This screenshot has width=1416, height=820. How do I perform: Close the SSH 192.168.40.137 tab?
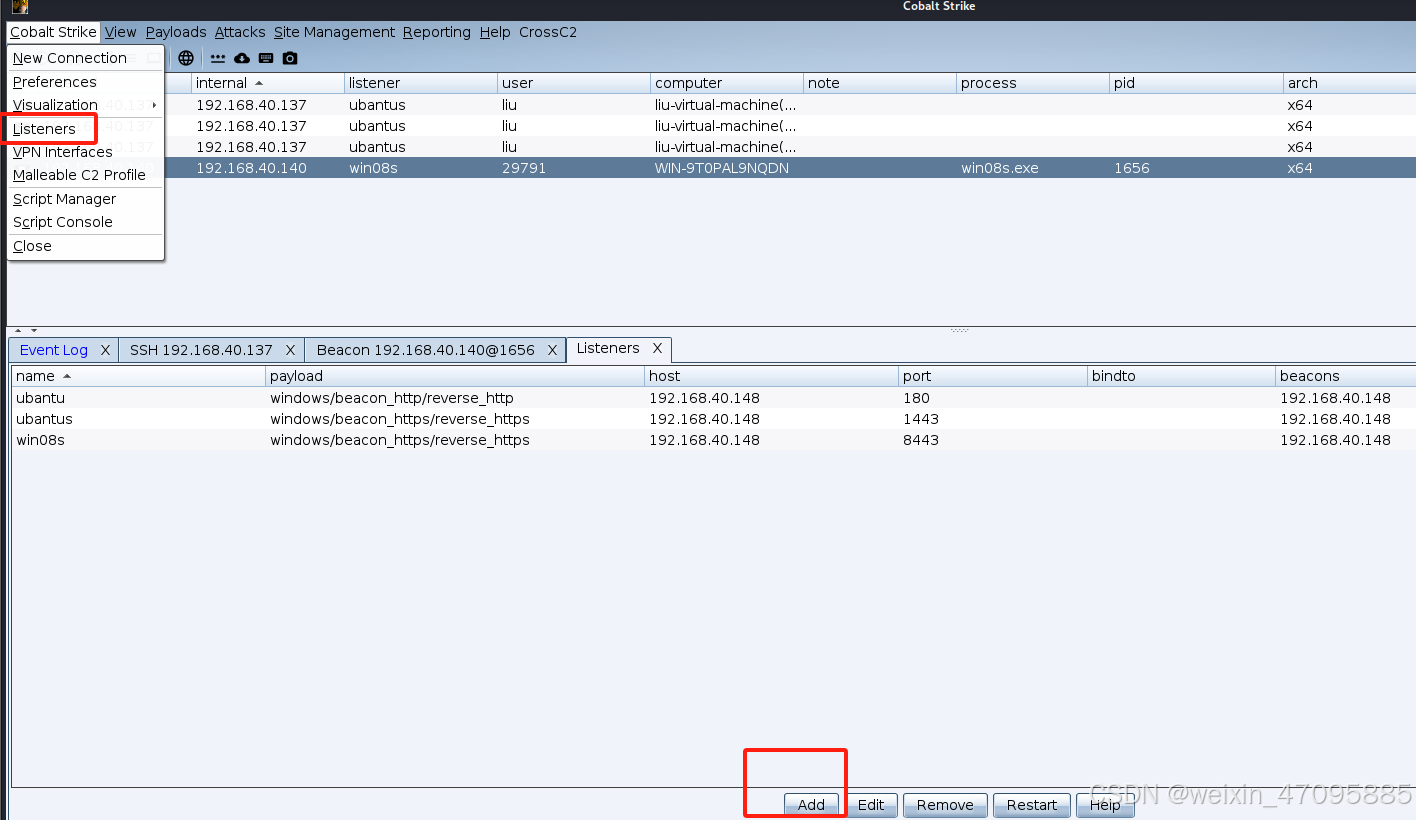(290, 350)
